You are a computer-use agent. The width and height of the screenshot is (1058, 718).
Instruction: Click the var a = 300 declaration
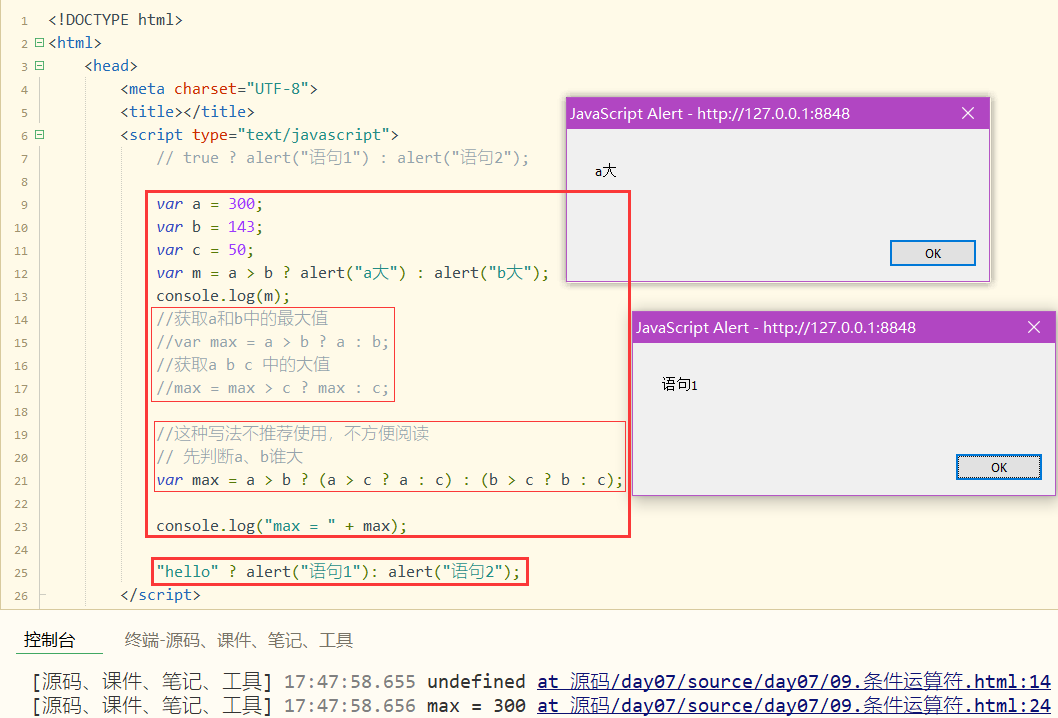point(210,203)
